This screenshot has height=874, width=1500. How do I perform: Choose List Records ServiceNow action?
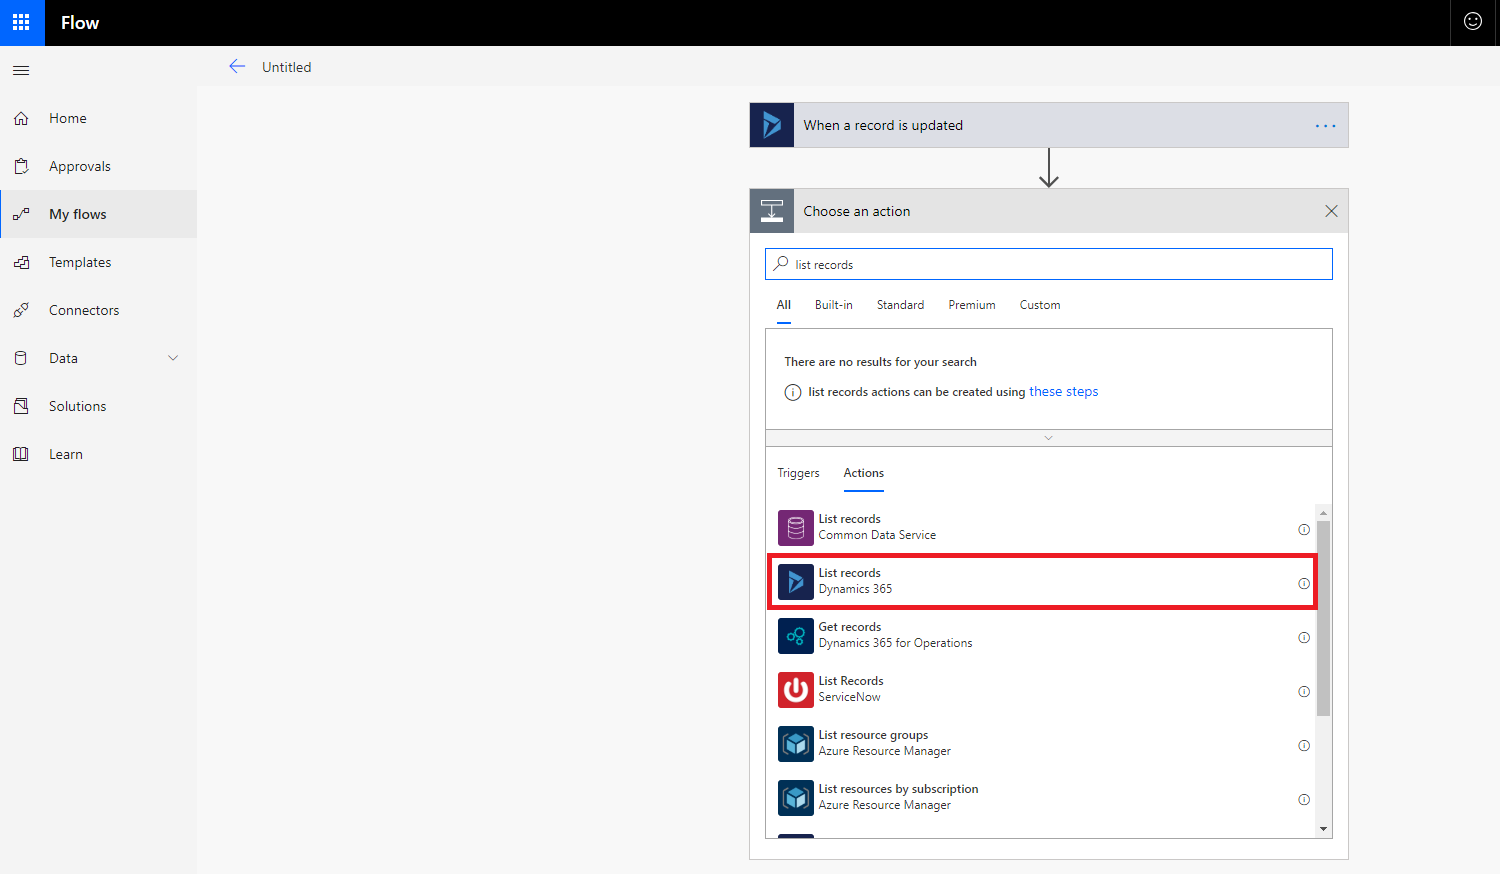[1042, 689]
